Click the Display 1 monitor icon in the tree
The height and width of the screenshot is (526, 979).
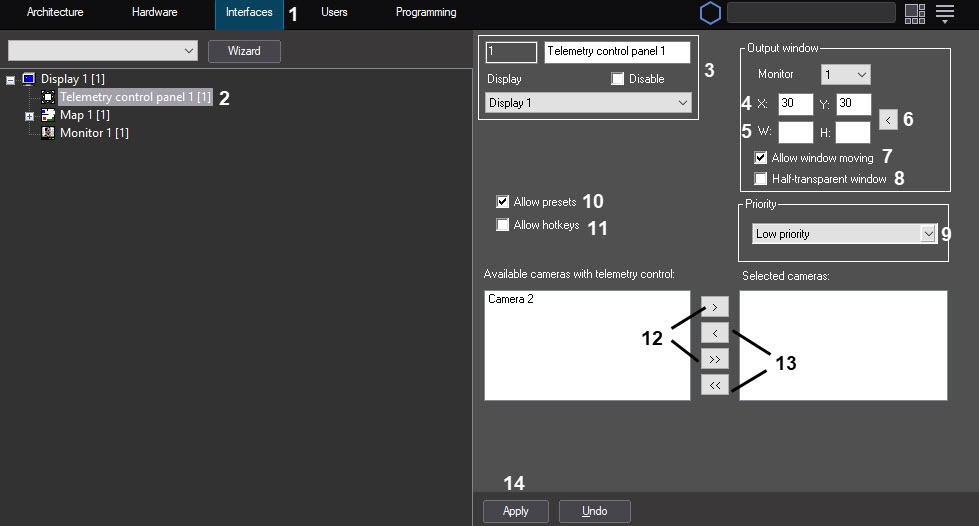pyautogui.click(x=29, y=79)
